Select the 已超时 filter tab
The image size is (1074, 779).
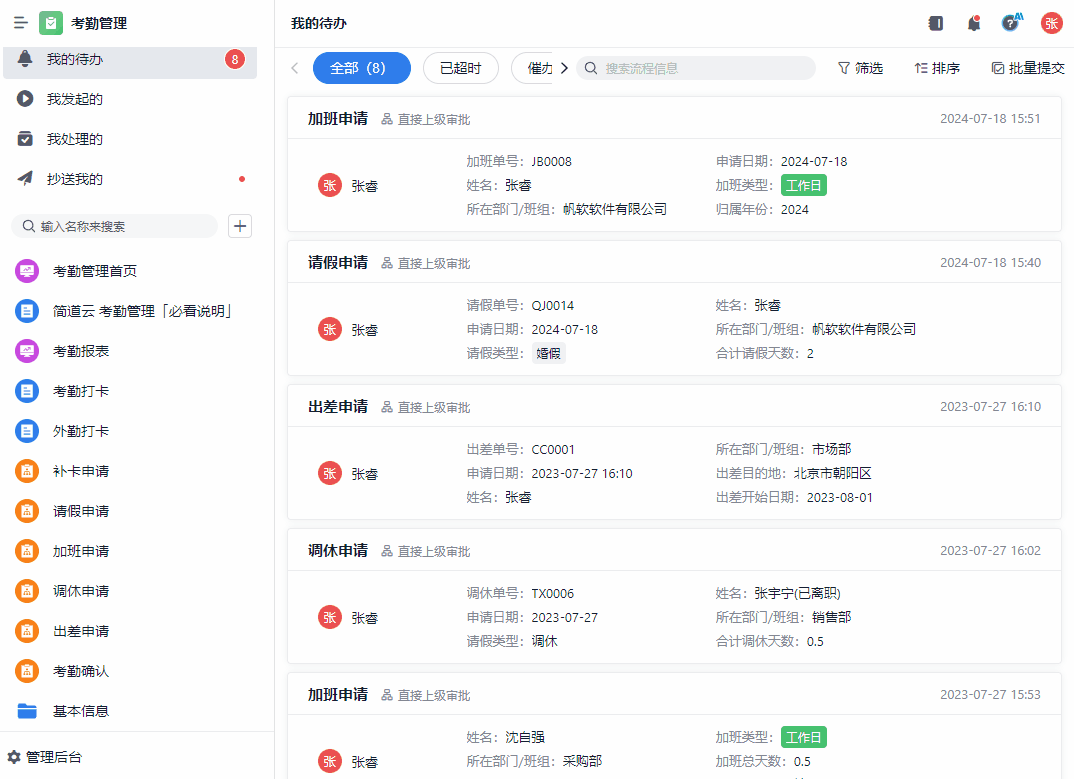click(x=460, y=68)
